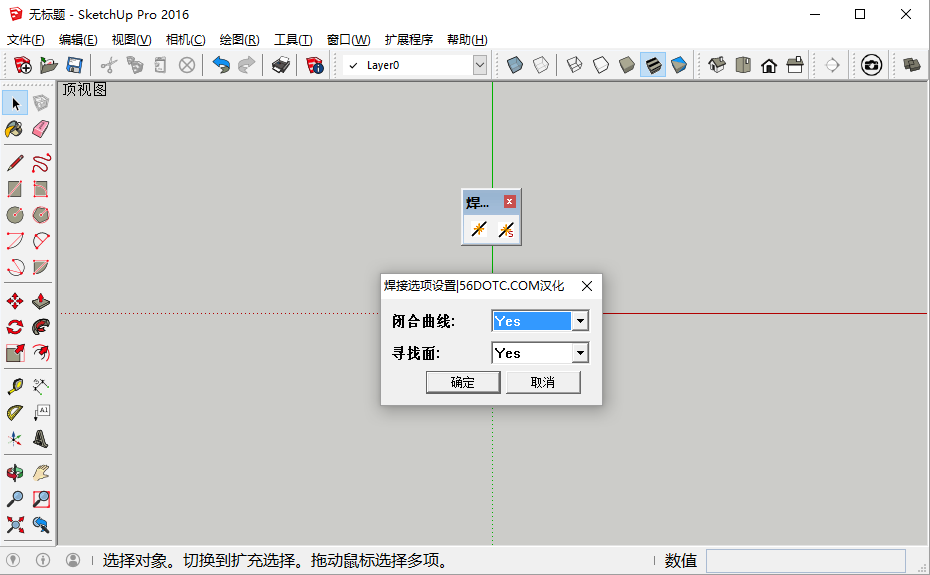Select the Eraser tool
The height and width of the screenshot is (575, 930).
41,129
